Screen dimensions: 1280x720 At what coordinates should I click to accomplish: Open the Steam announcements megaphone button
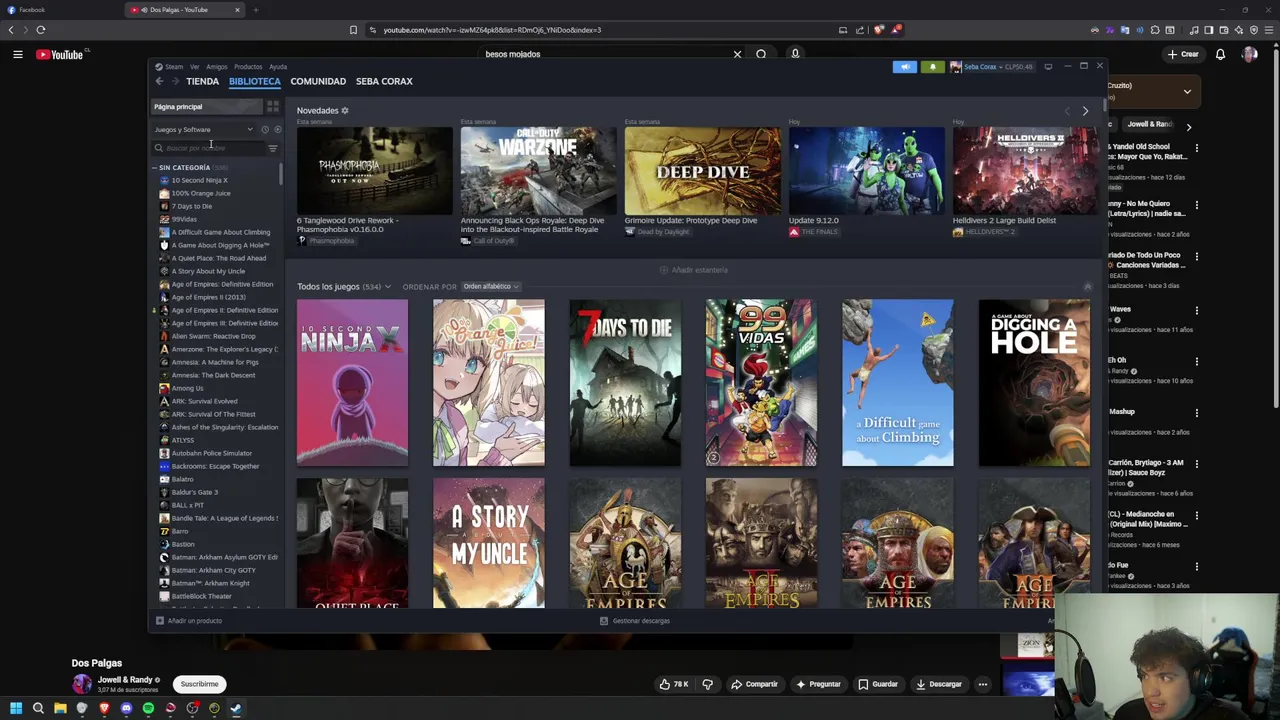[904, 67]
